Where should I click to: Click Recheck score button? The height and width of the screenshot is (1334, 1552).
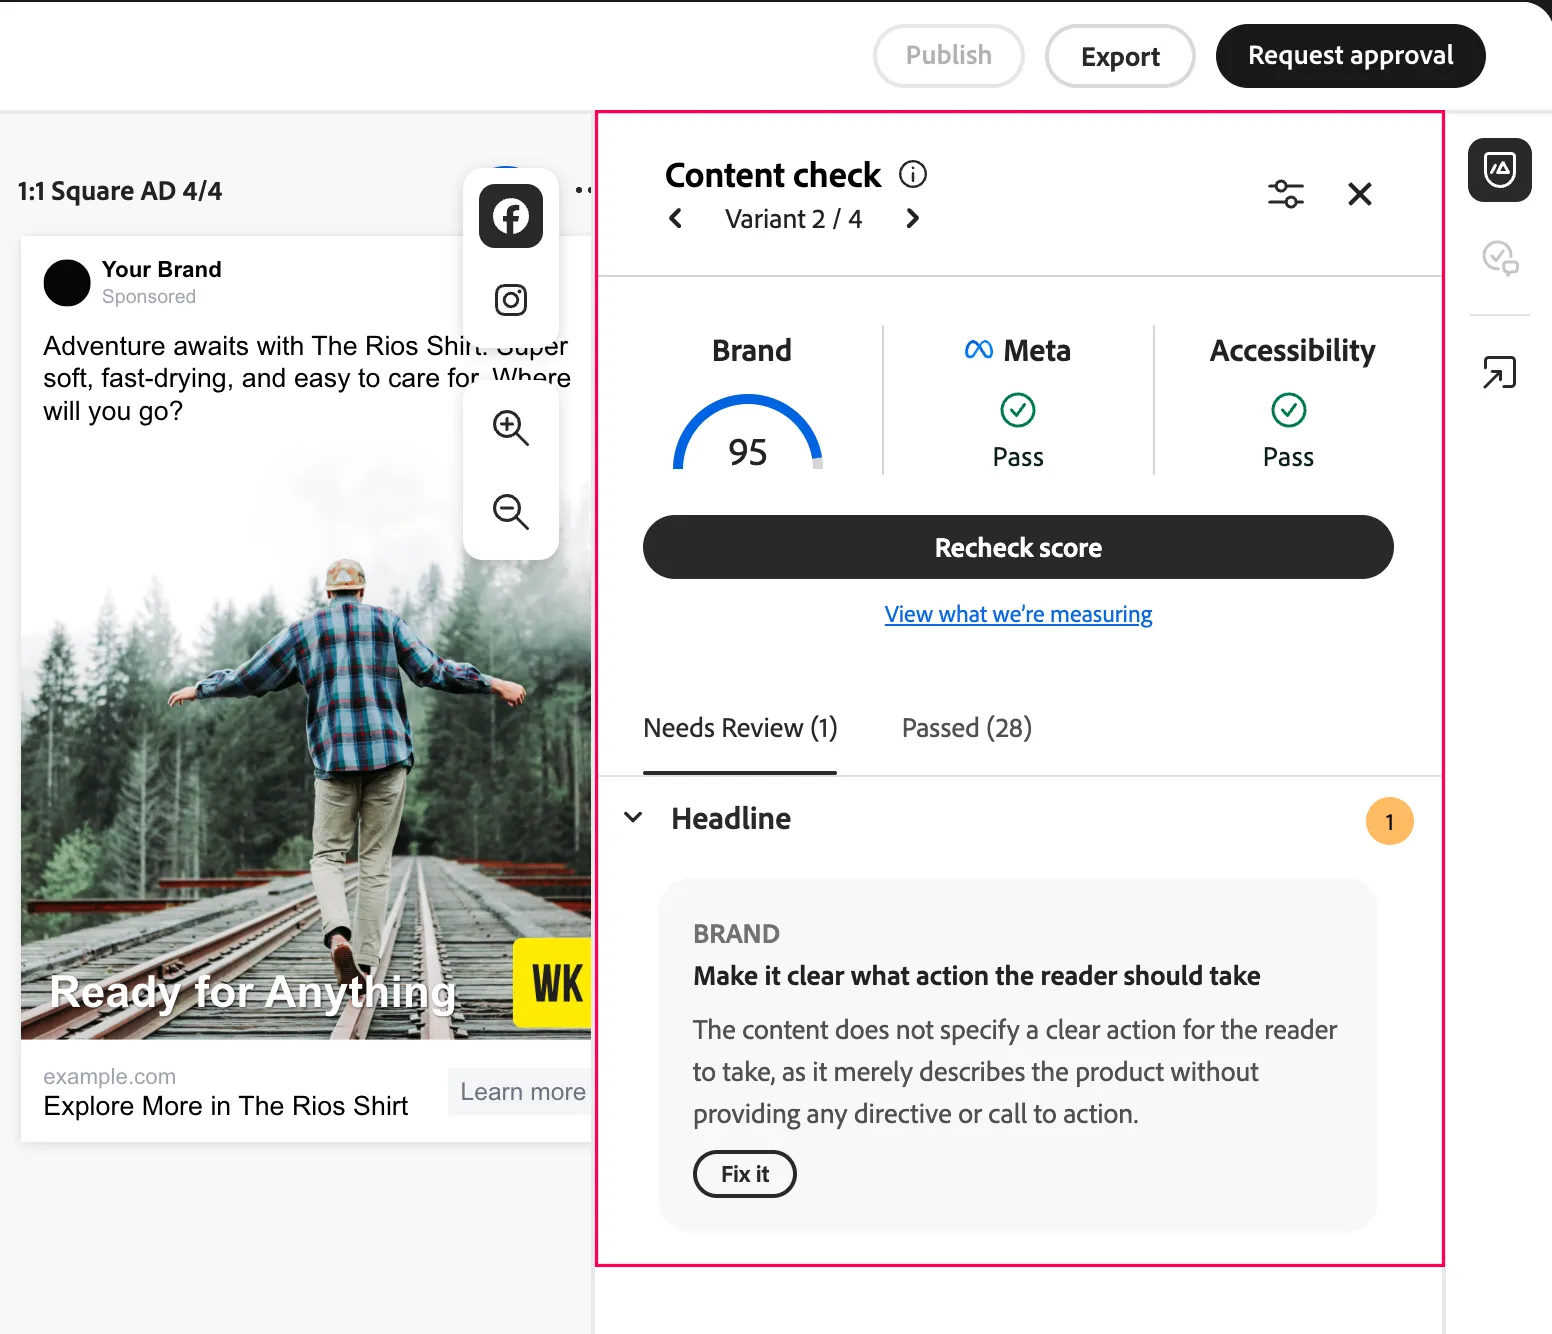click(1018, 547)
